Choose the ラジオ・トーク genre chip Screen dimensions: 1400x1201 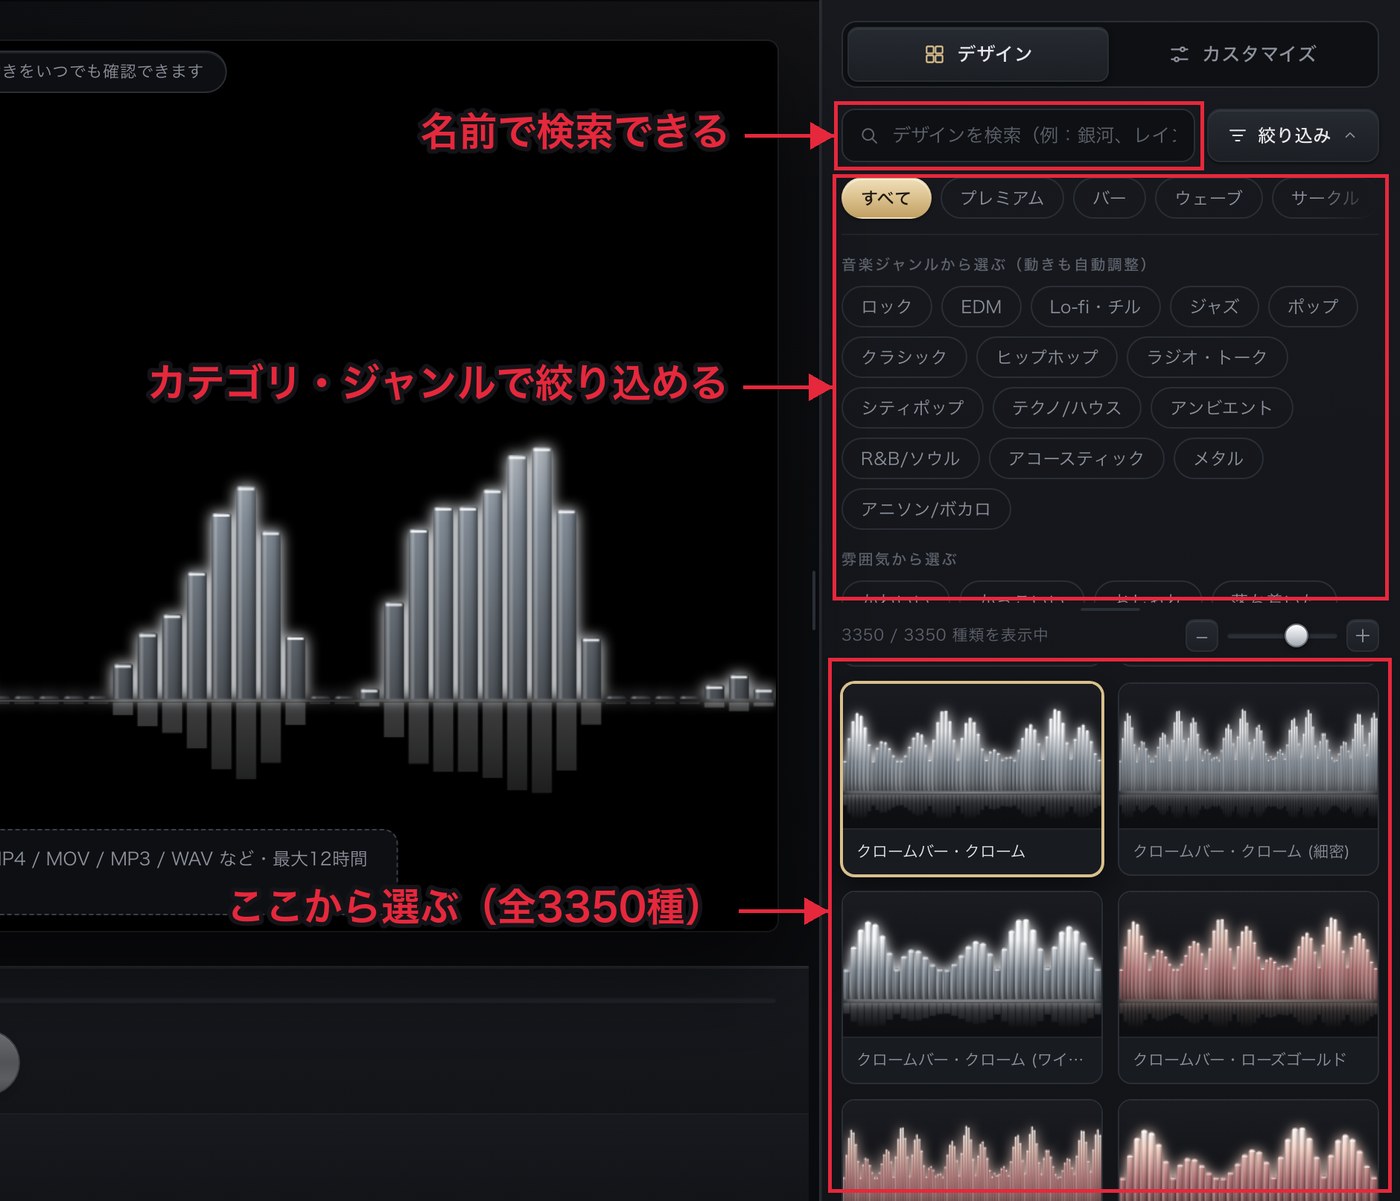(x=1207, y=357)
